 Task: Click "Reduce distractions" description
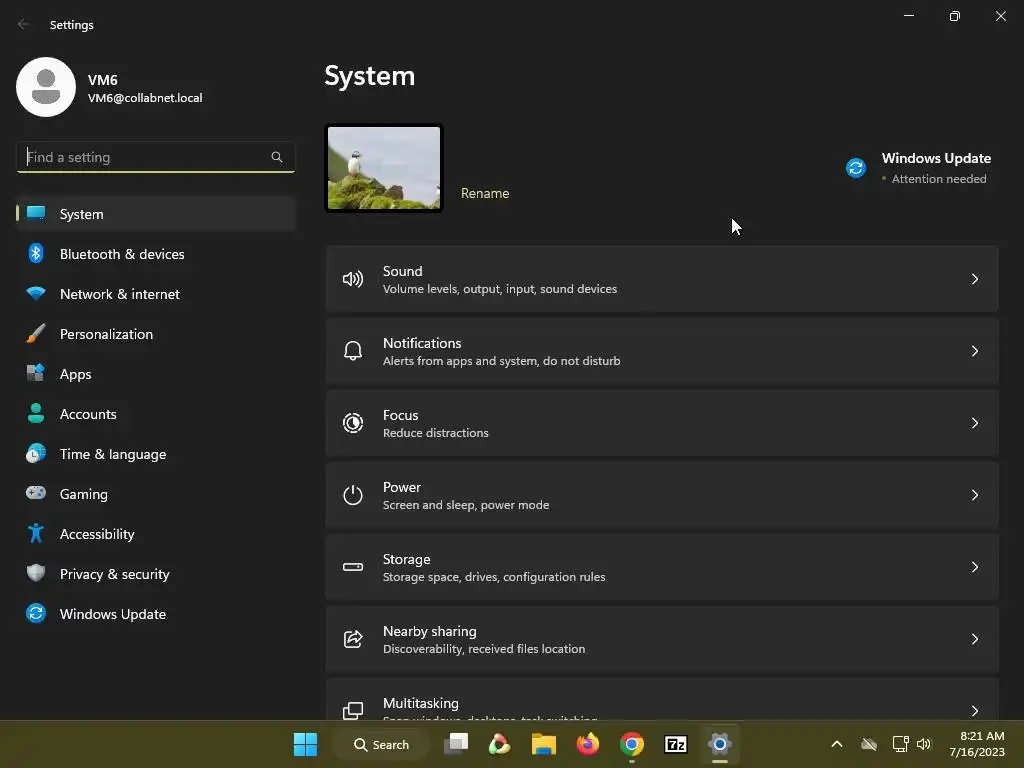tap(436, 433)
